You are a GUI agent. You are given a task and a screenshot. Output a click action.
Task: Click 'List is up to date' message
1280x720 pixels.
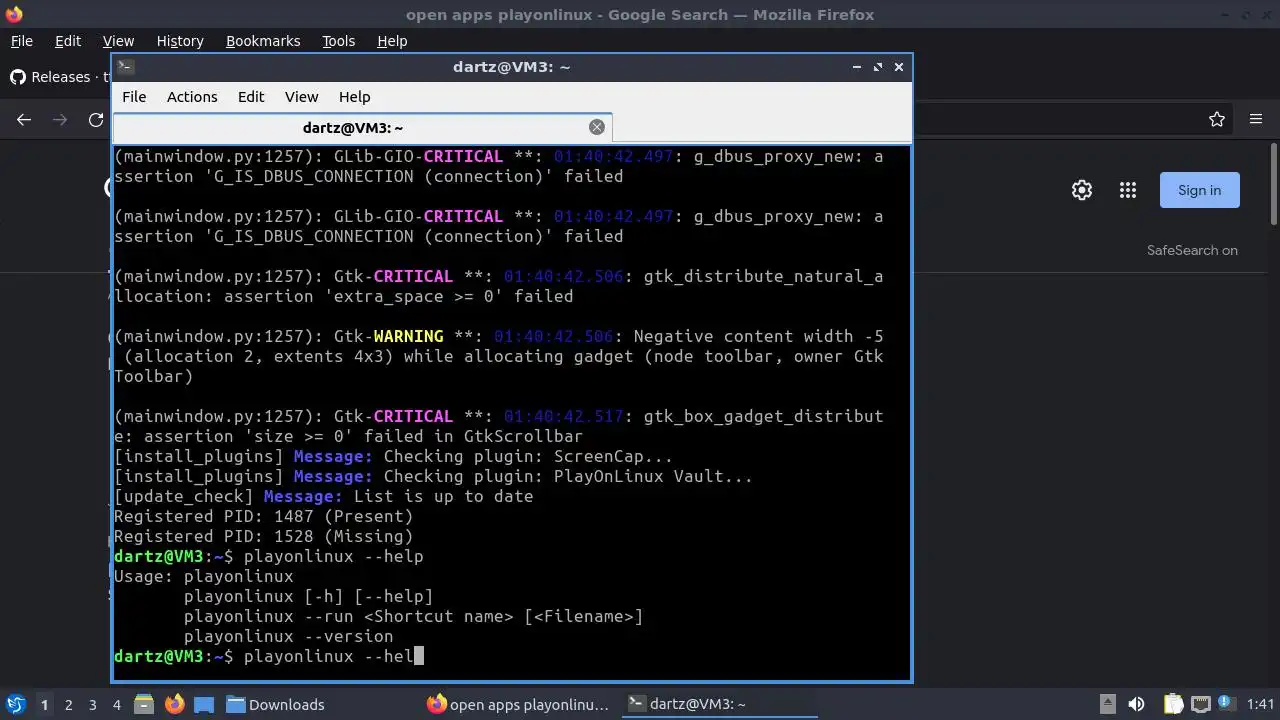(x=443, y=496)
